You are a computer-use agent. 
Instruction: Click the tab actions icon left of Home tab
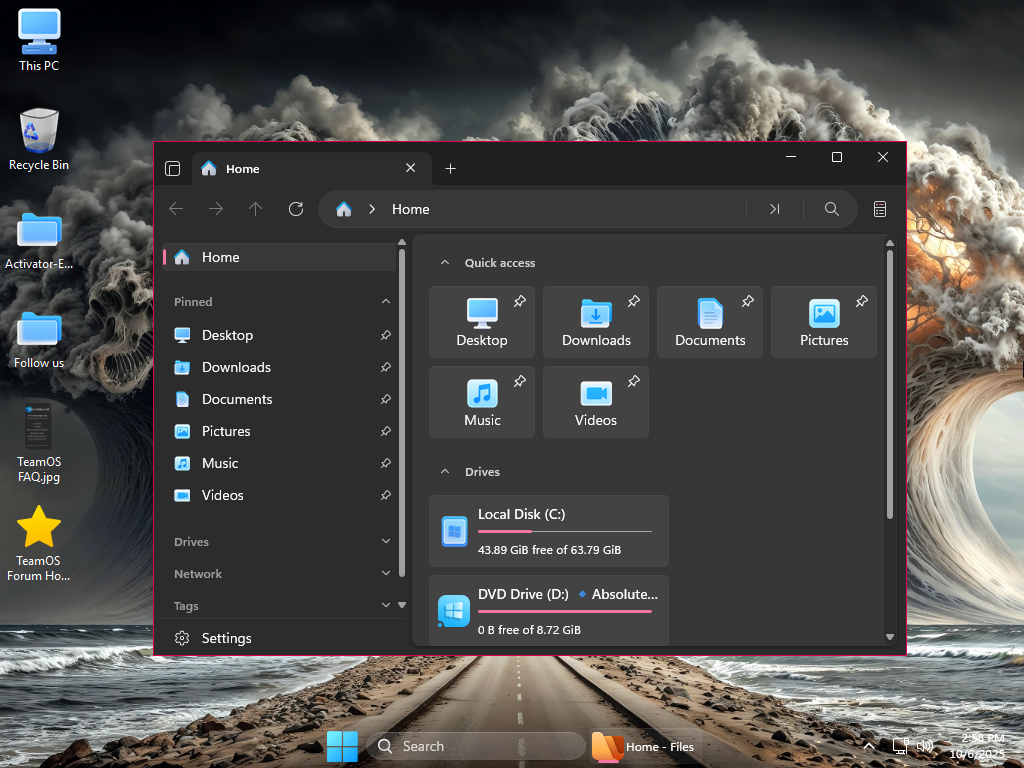172,169
